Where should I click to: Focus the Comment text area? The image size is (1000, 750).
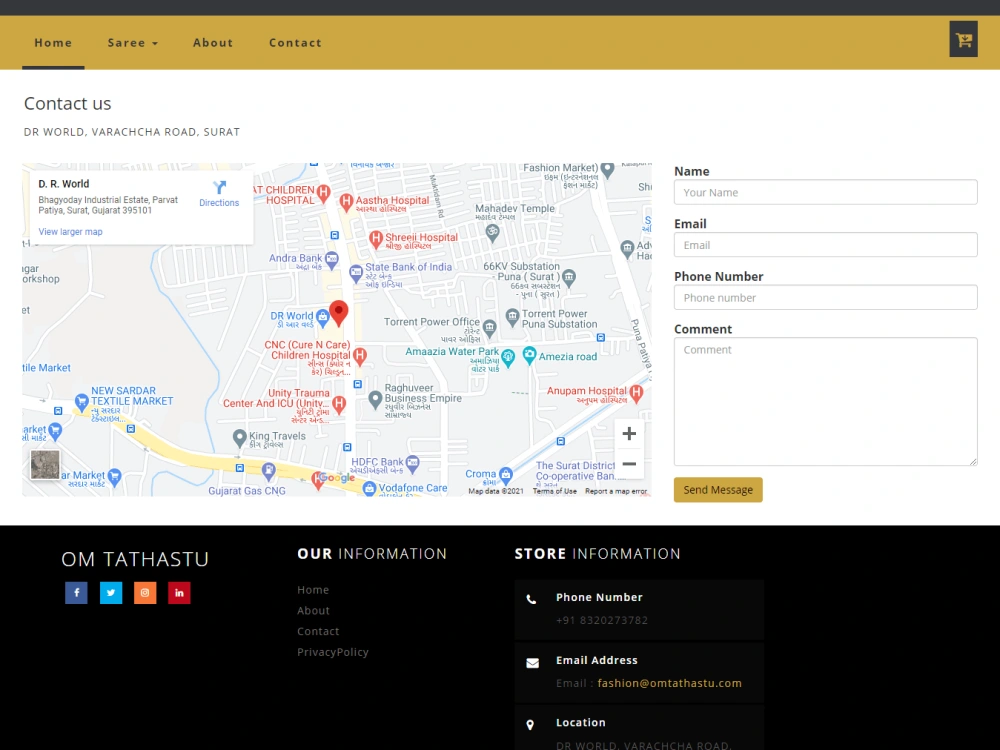click(825, 402)
